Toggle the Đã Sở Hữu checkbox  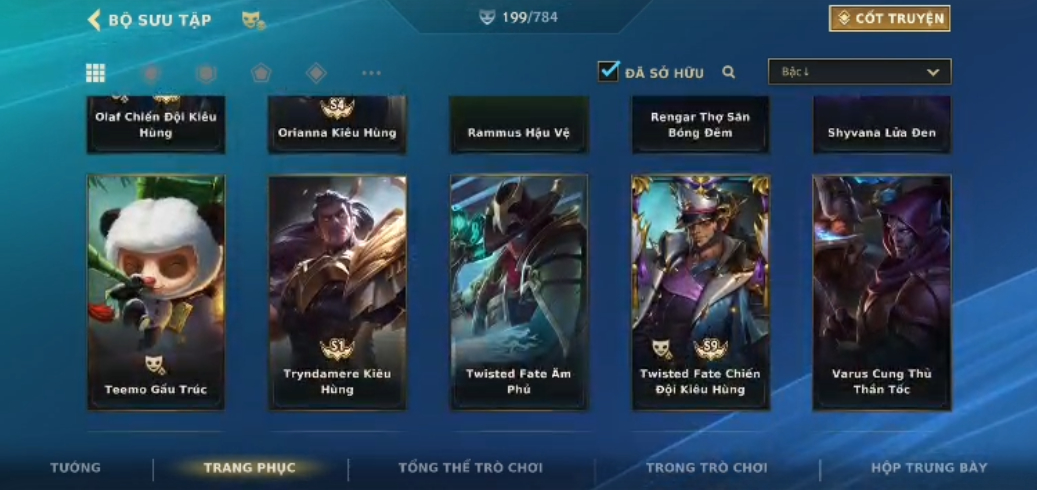[x=608, y=71]
